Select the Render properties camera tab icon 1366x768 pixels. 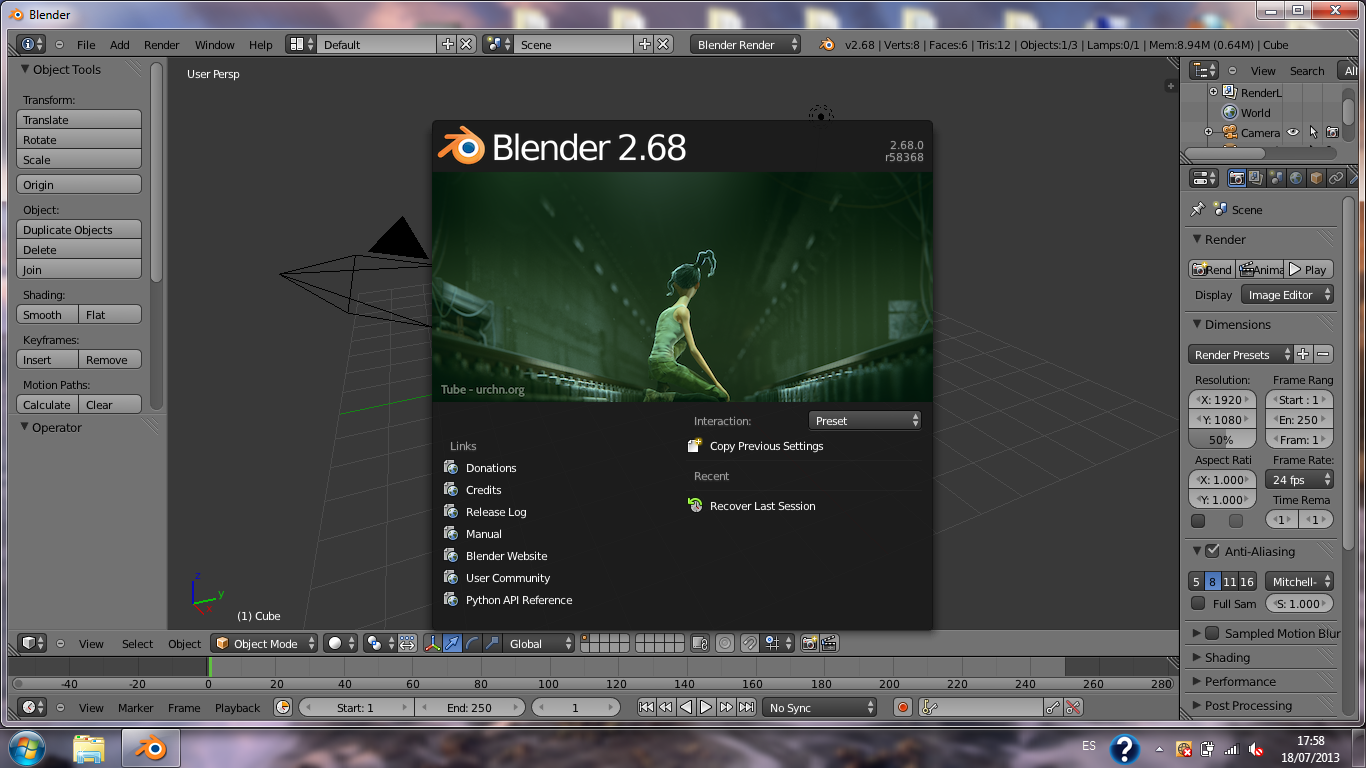pyautogui.click(x=1237, y=178)
